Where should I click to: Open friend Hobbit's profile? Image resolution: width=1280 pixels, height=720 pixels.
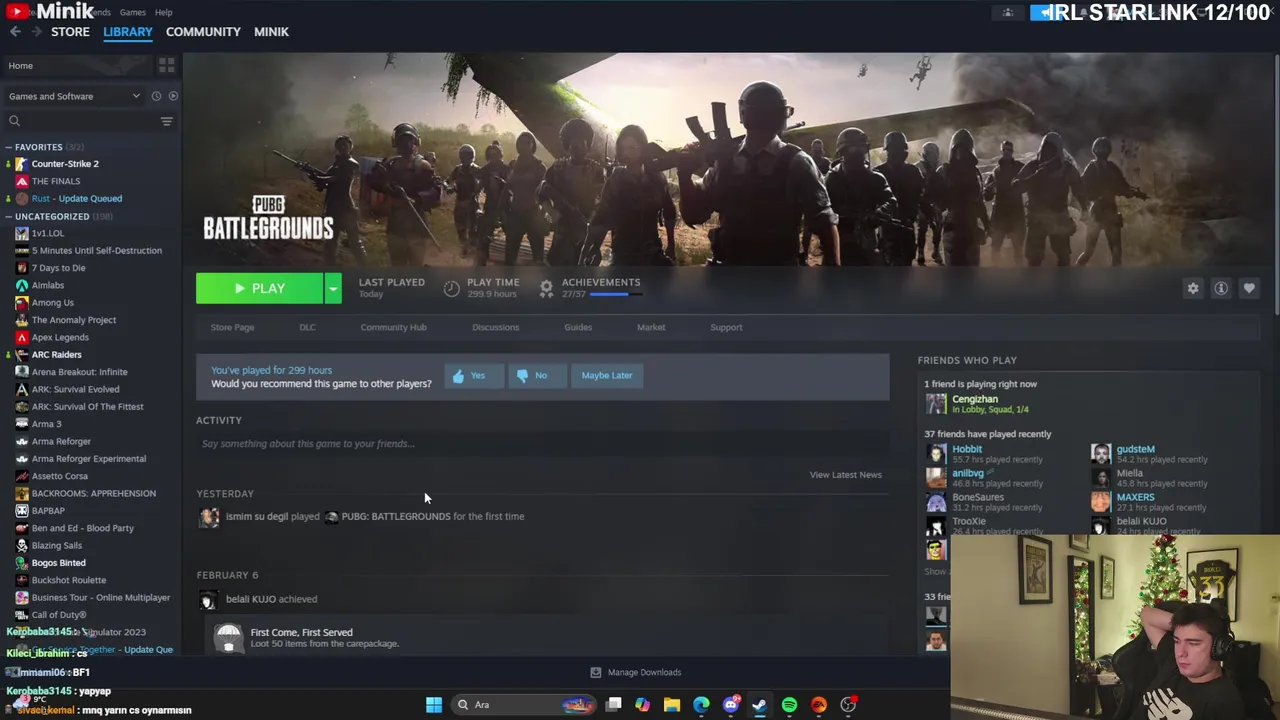pos(966,449)
